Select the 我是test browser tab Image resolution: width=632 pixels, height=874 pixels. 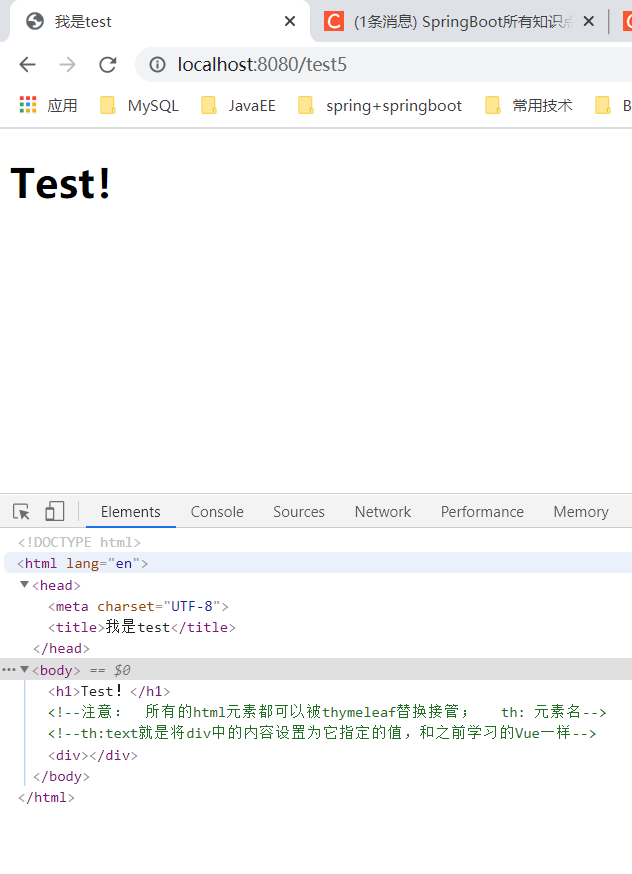pos(159,22)
